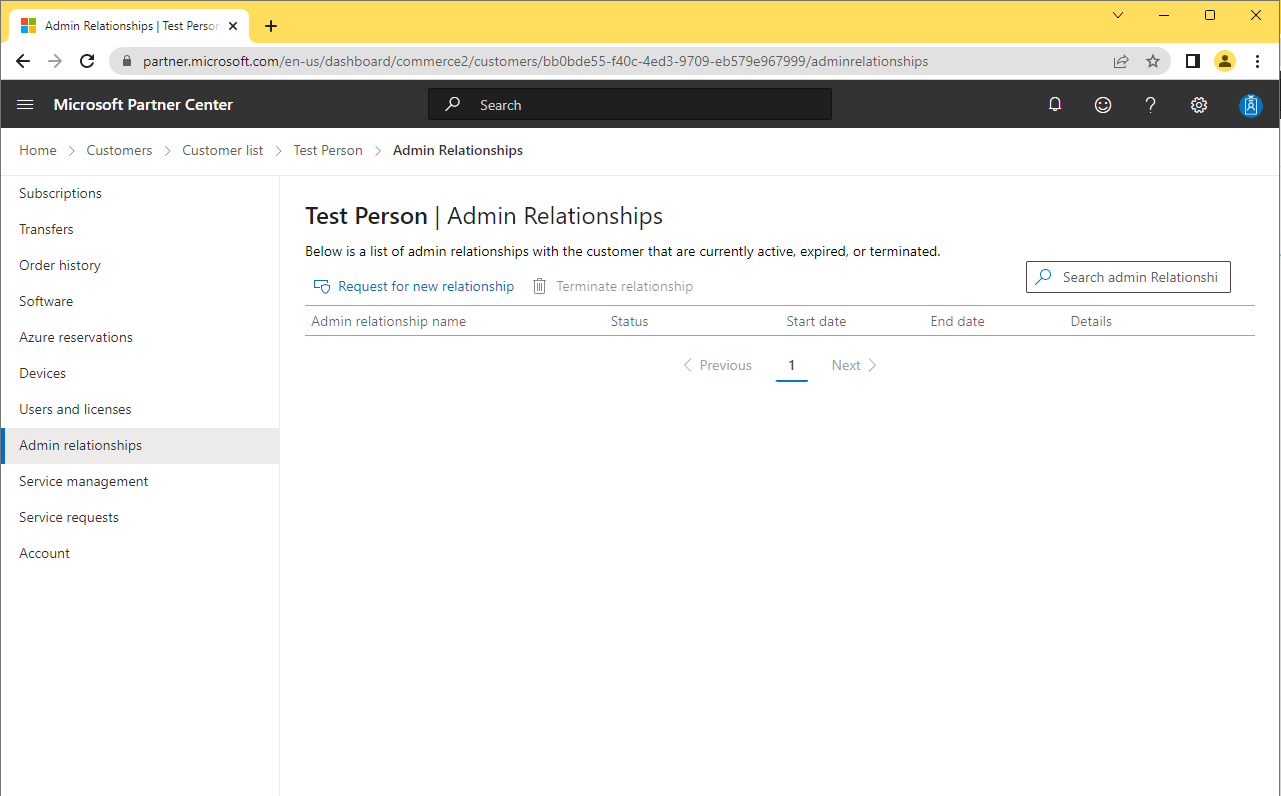The width and height of the screenshot is (1281, 796).
Task: Select Subscriptions in the sidebar
Action: 60,193
